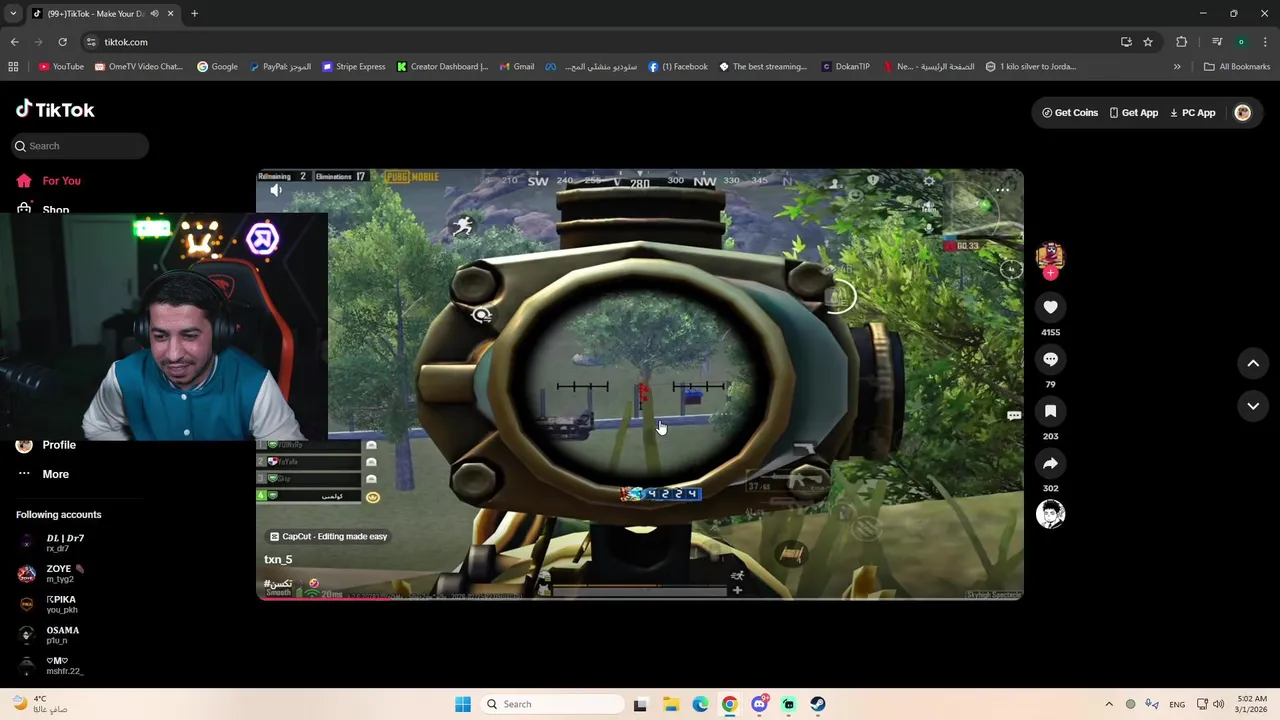Viewport: 1280px width, 720px height.
Task: Open comments on the TikTok video
Action: (1050, 359)
